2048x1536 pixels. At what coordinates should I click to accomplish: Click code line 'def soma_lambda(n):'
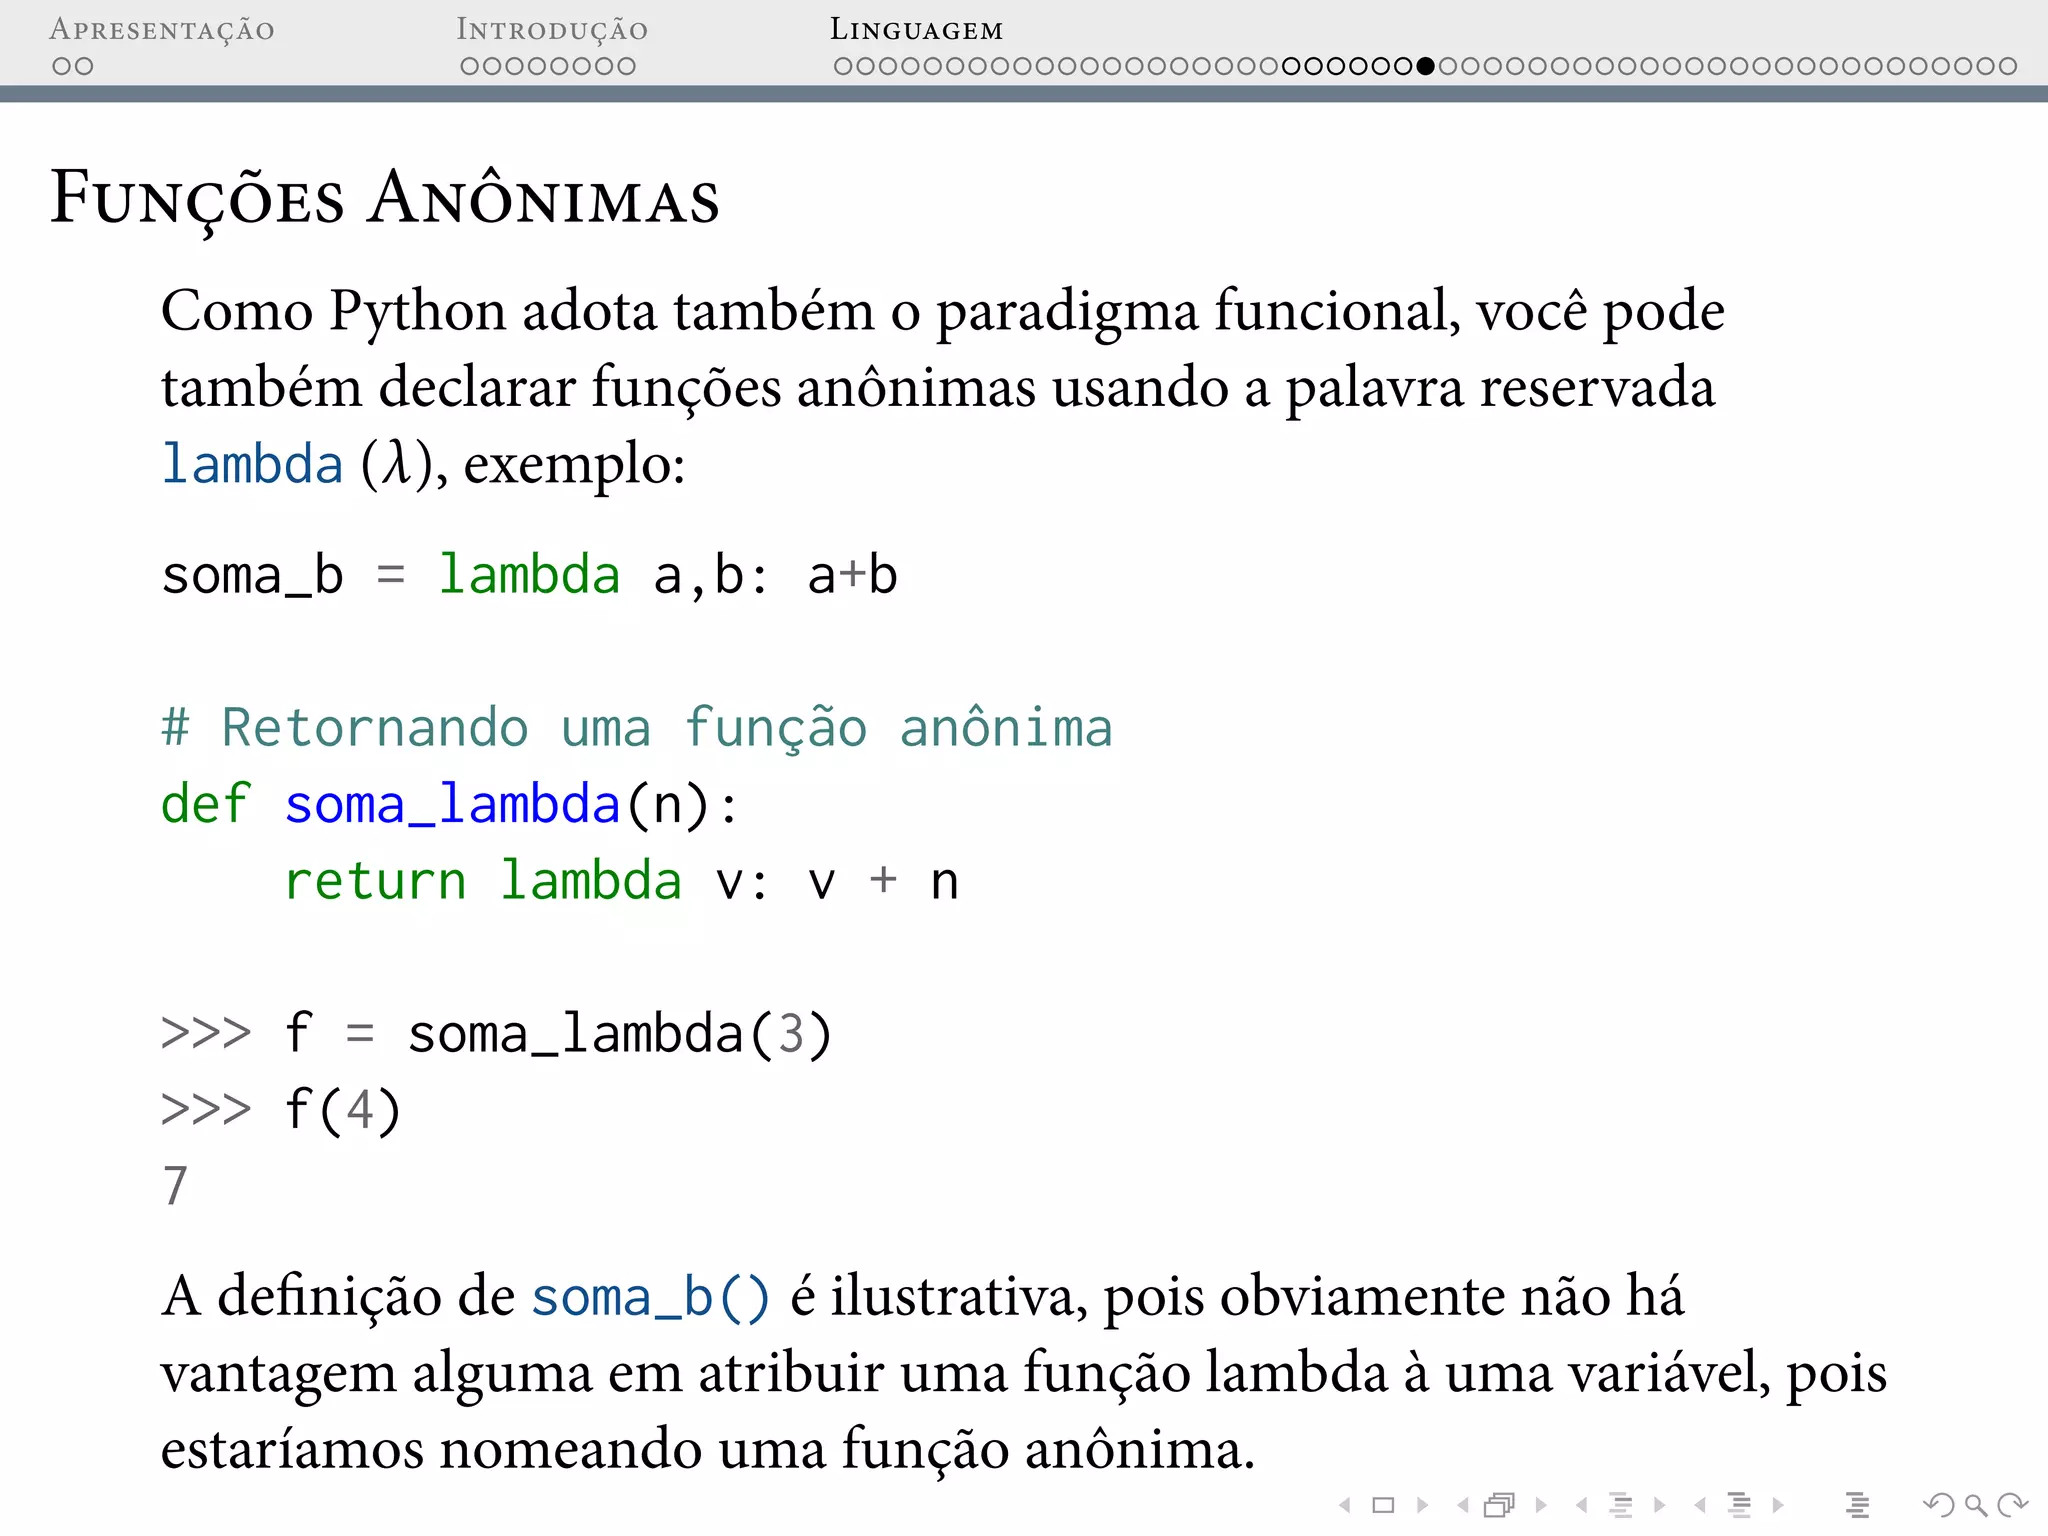[x=451, y=805]
